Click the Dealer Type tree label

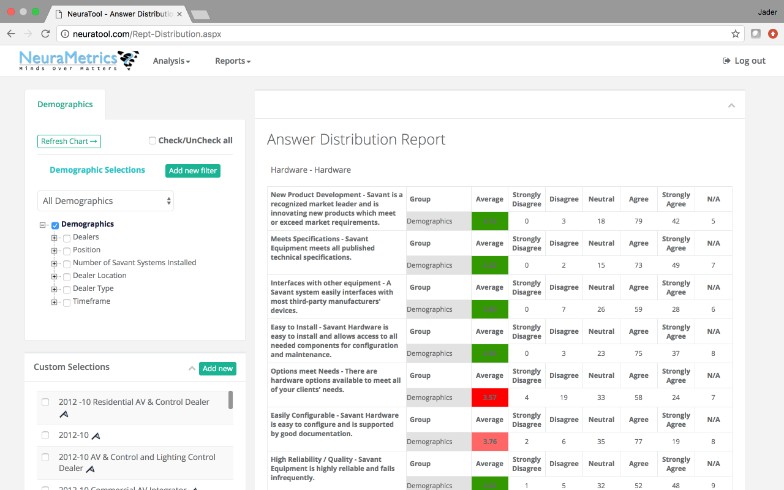[x=93, y=288]
